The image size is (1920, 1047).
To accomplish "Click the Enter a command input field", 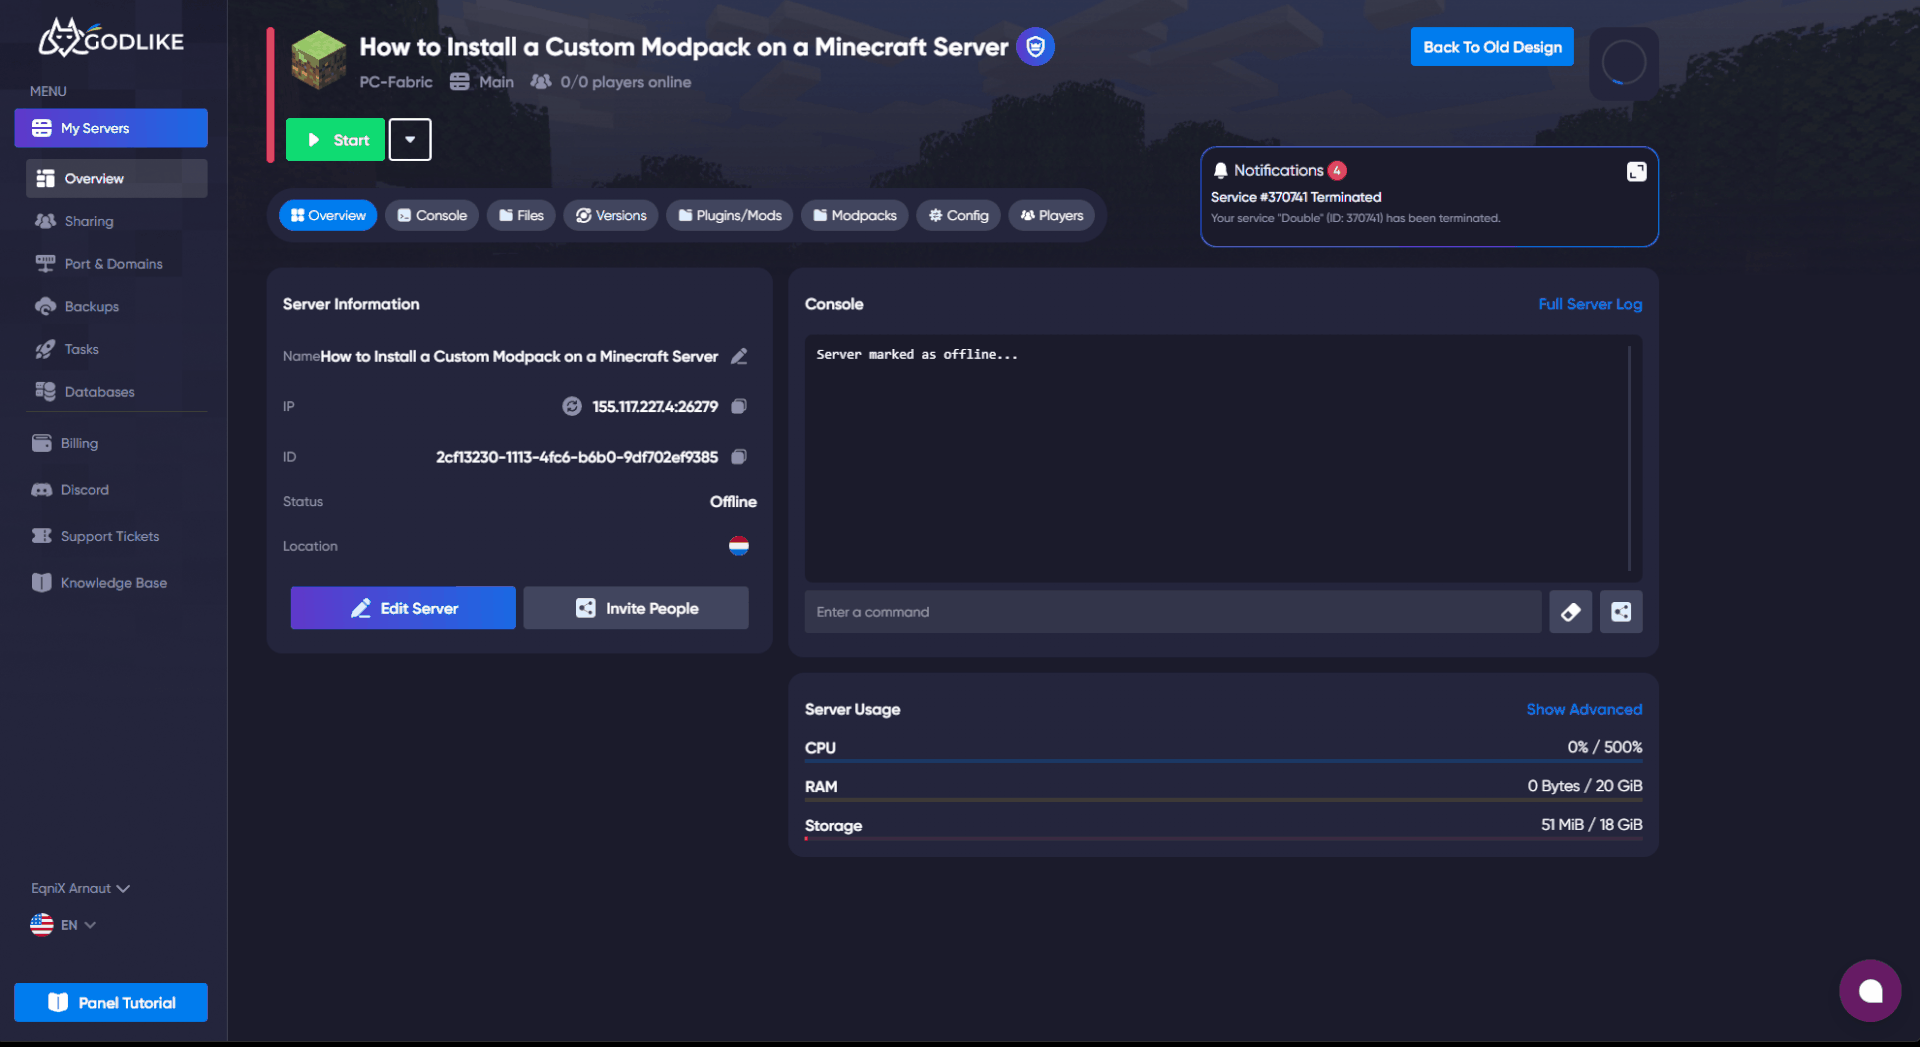I will 1170,611.
